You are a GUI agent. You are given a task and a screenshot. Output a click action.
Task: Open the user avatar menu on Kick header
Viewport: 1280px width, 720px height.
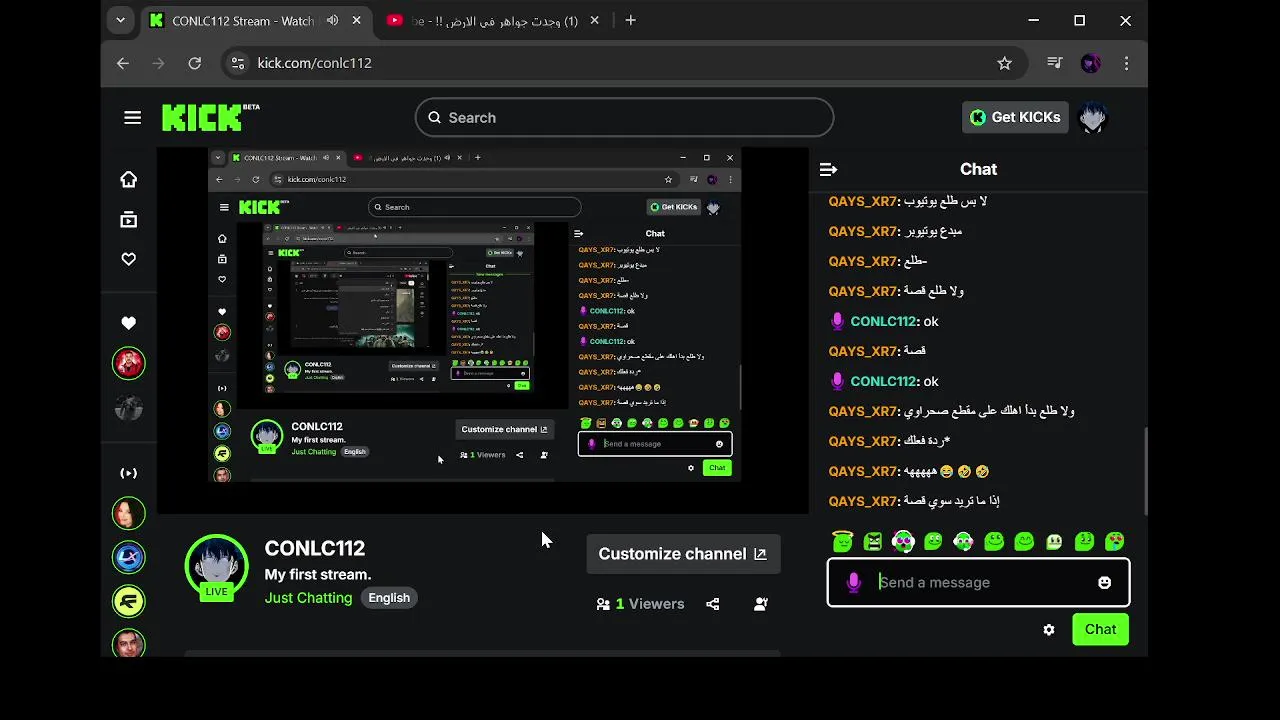tap(1093, 117)
